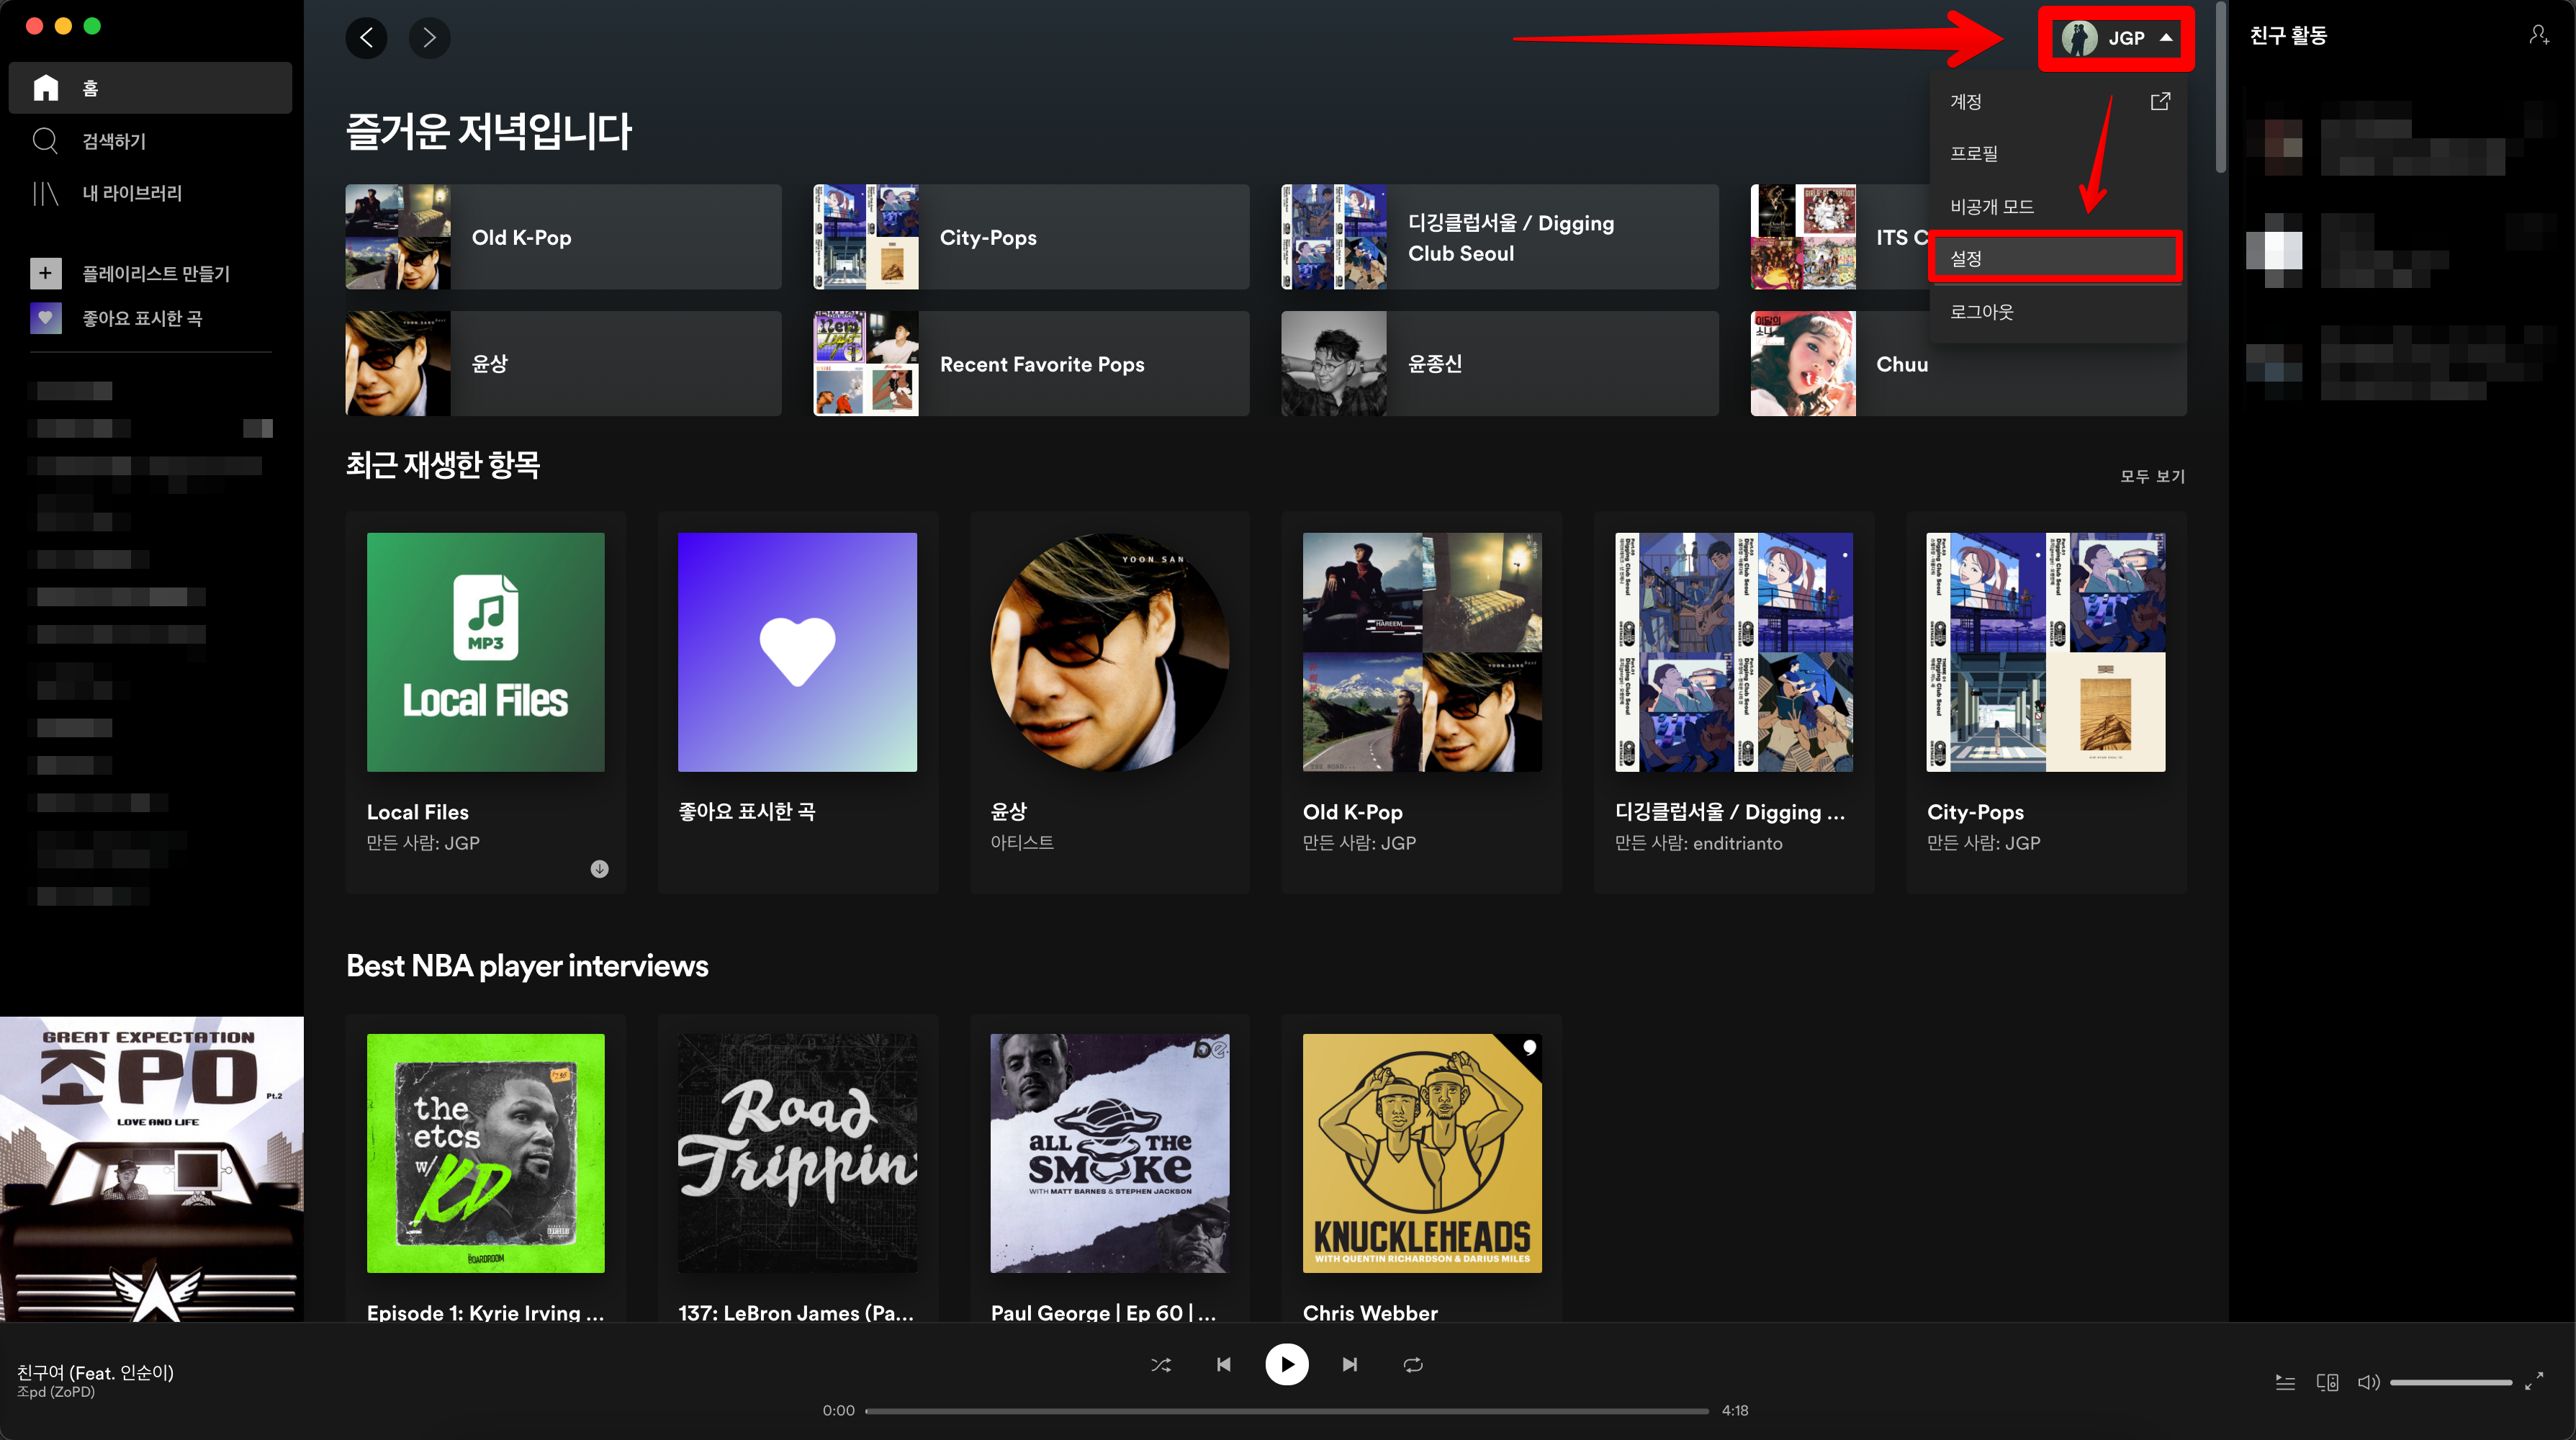Toggle repeat mode
Screen dimensions: 2576x1440
tap(1413, 1364)
